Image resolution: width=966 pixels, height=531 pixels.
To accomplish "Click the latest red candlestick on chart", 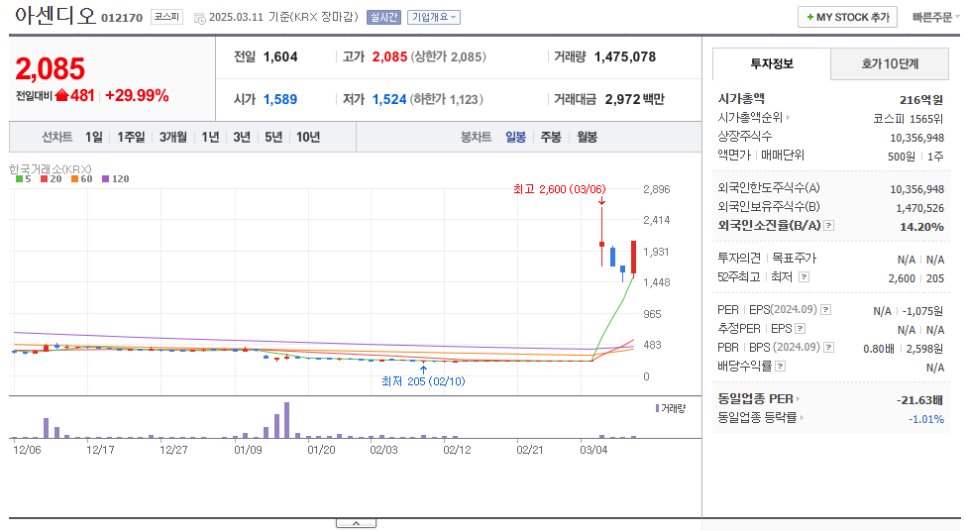I will click(633, 257).
